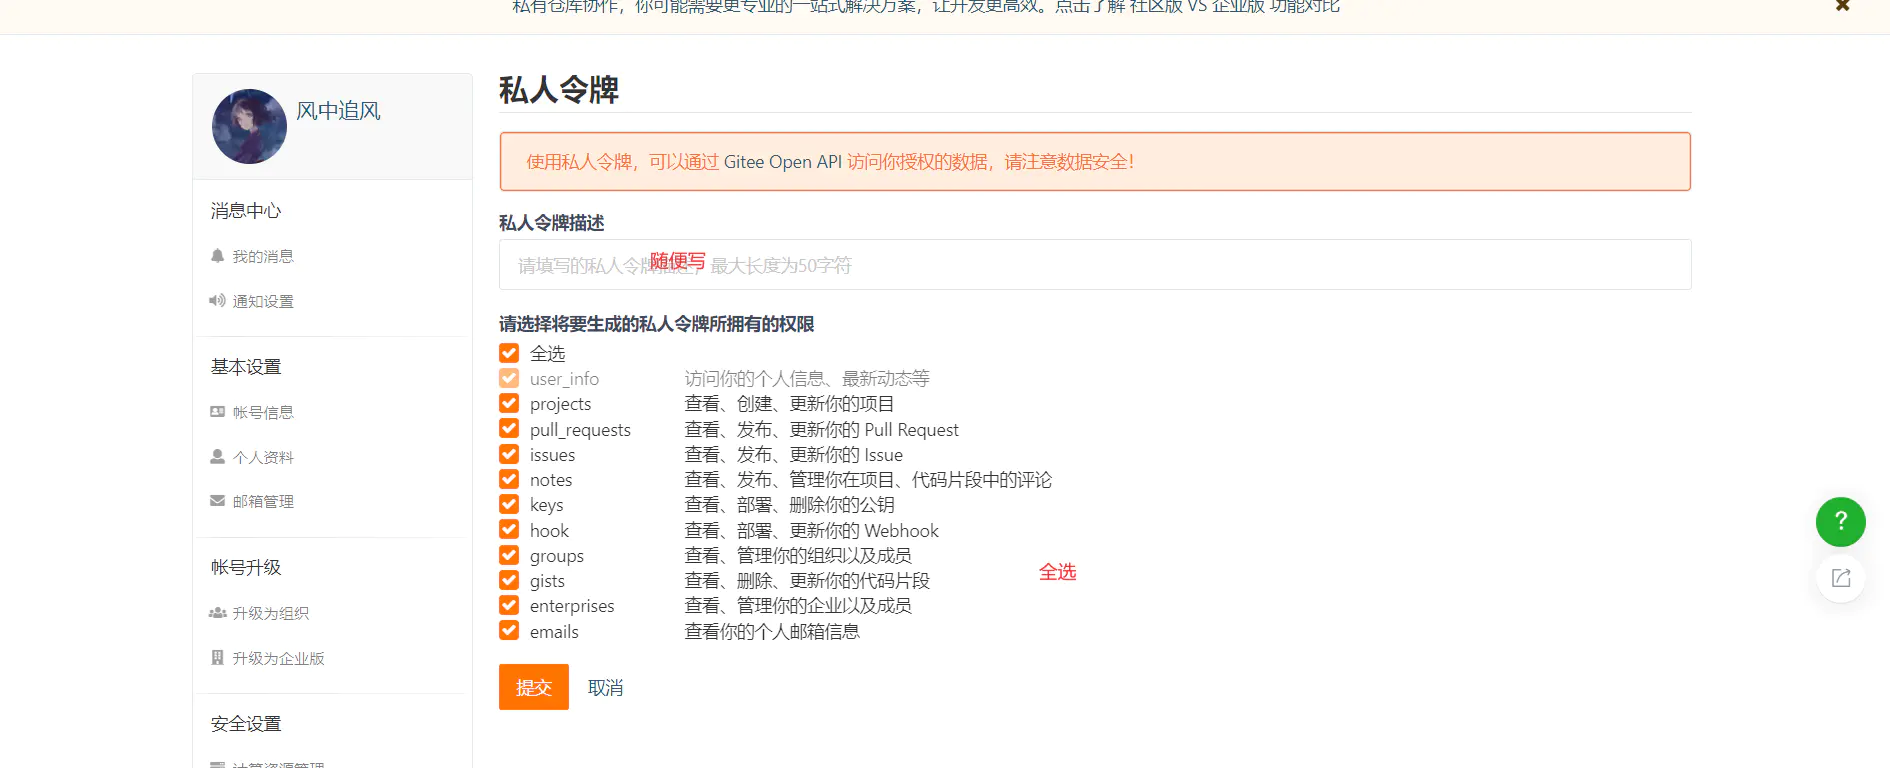
Task: Click the envelope icon beside 邮箱管理
Action: pyautogui.click(x=217, y=501)
